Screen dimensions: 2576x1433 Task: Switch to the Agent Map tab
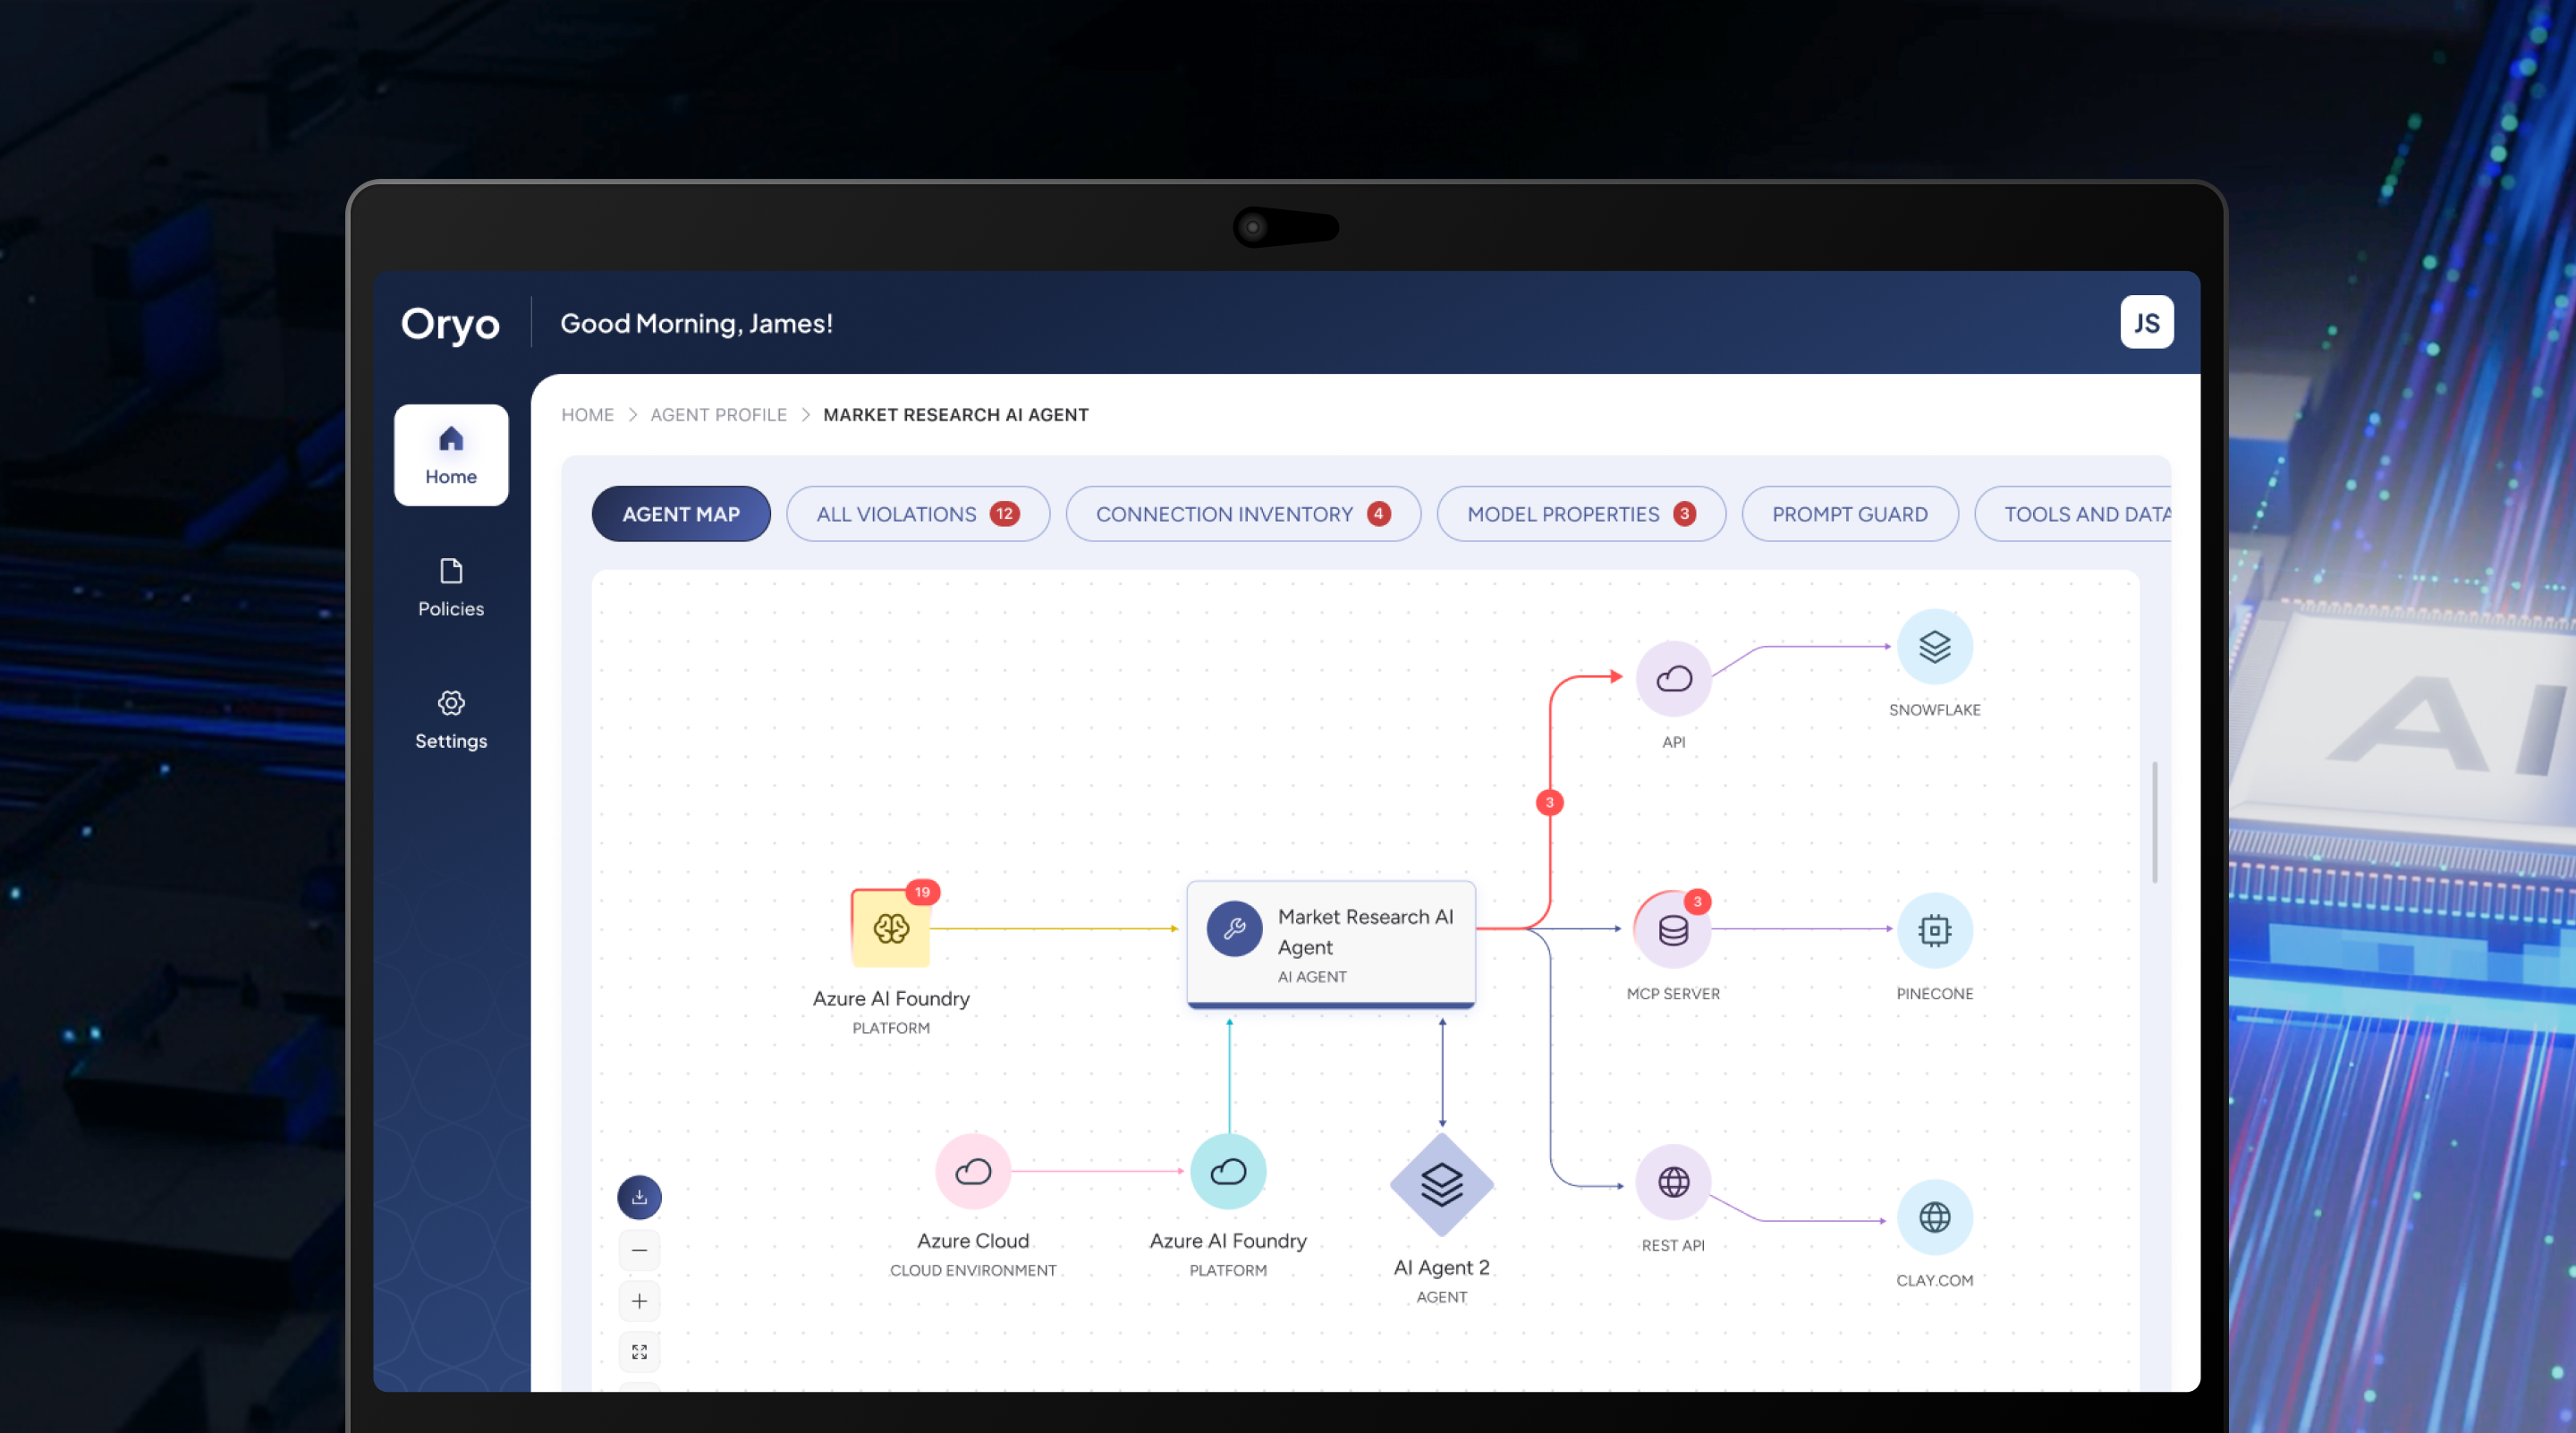(x=681, y=514)
